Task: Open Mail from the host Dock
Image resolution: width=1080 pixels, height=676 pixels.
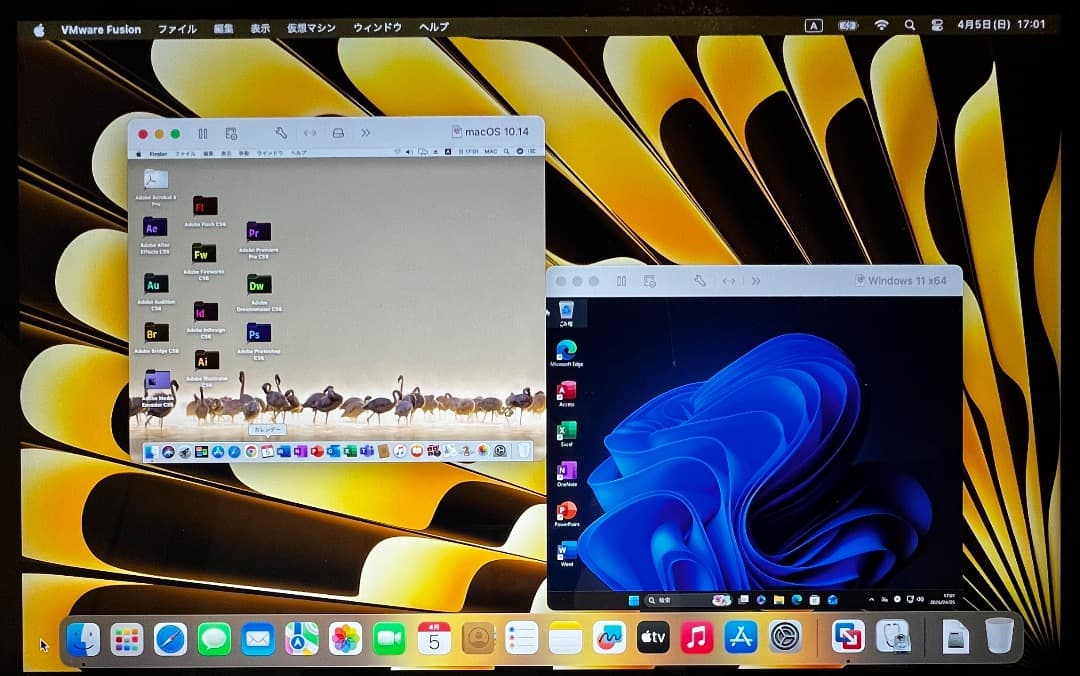Action: 258,639
